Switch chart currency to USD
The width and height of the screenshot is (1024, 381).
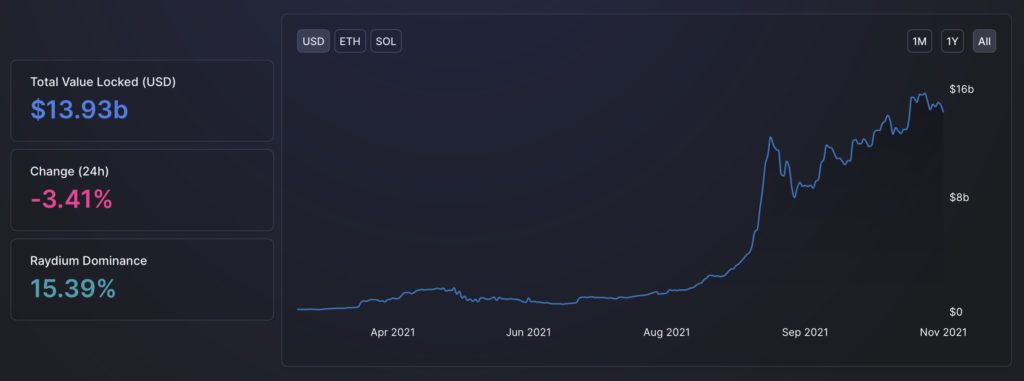(x=313, y=41)
